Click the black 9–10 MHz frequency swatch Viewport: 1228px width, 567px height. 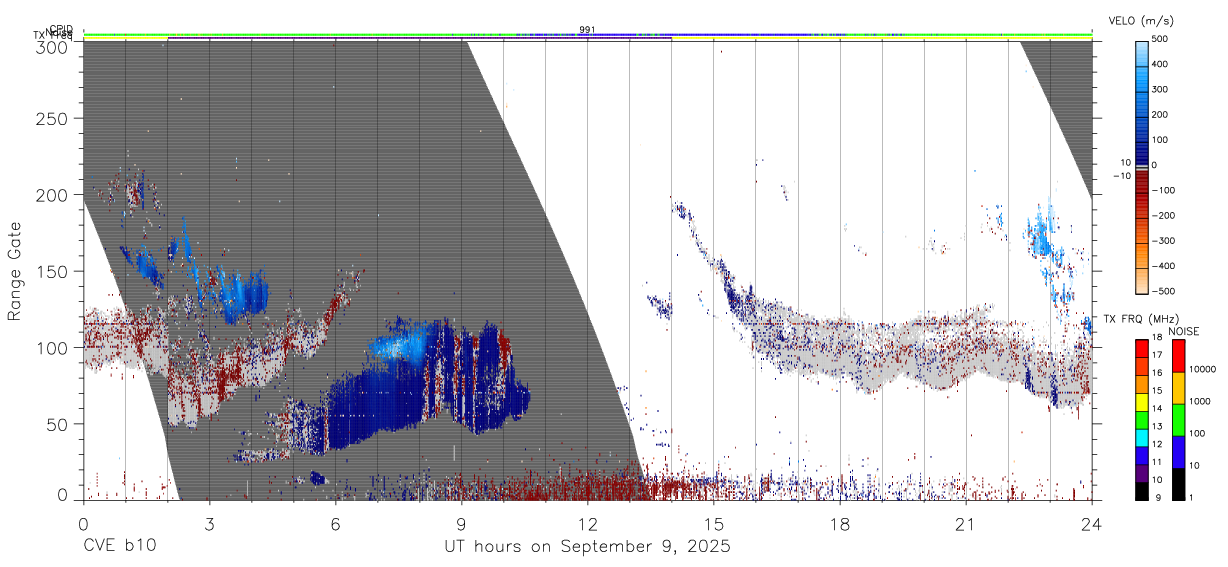click(1142, 491)
